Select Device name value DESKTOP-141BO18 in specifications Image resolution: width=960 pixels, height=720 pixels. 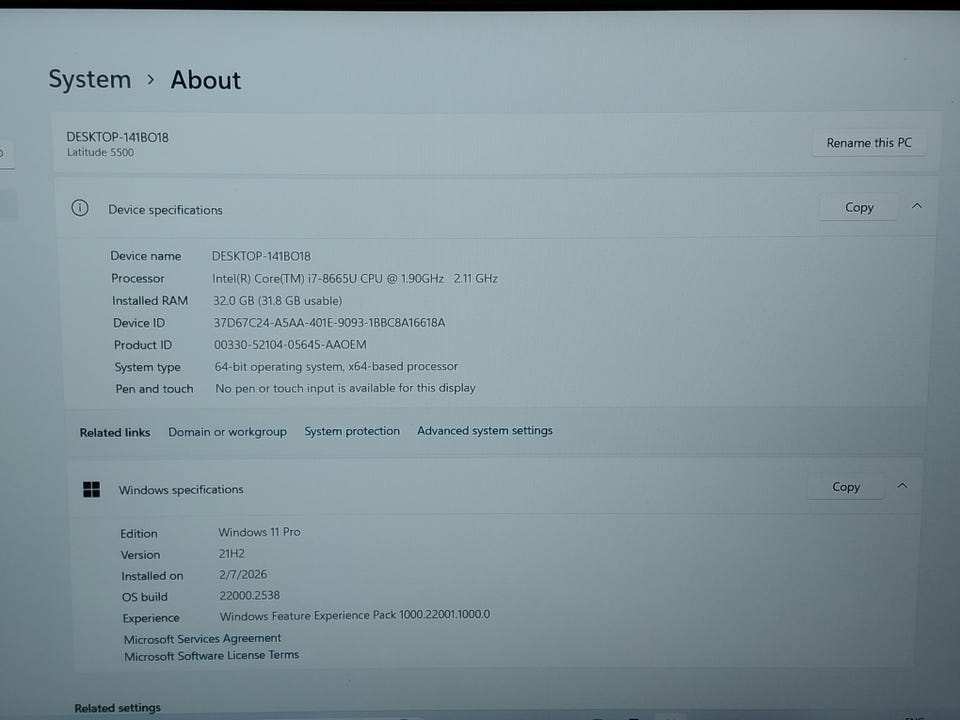coord(261,256)
